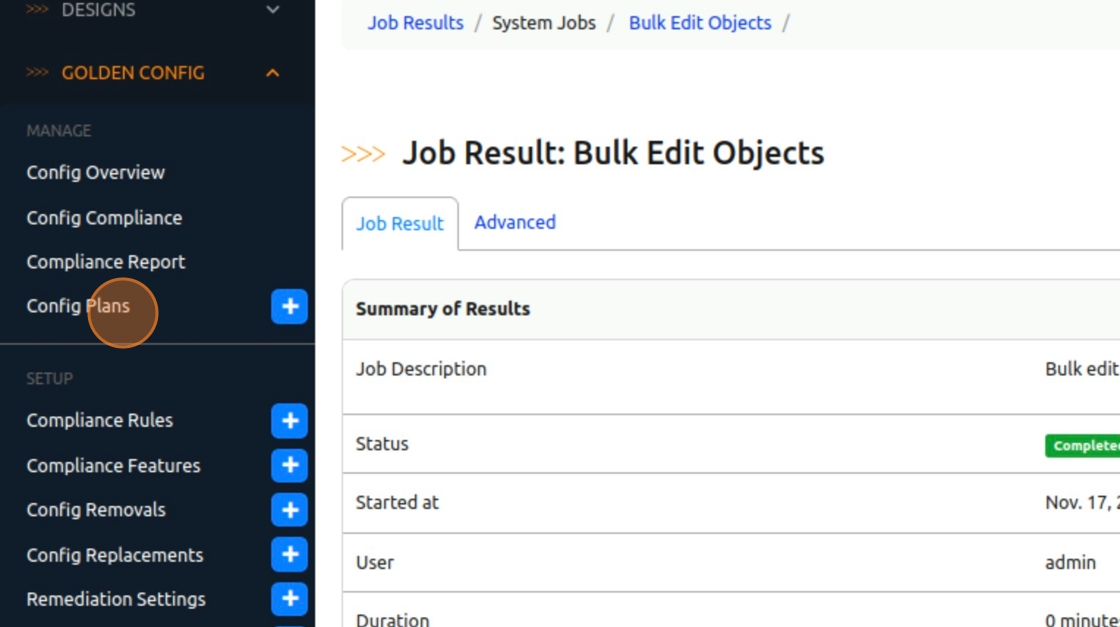
Task: Open Job Results breadcrumb link
Action: tap(416, 23)
